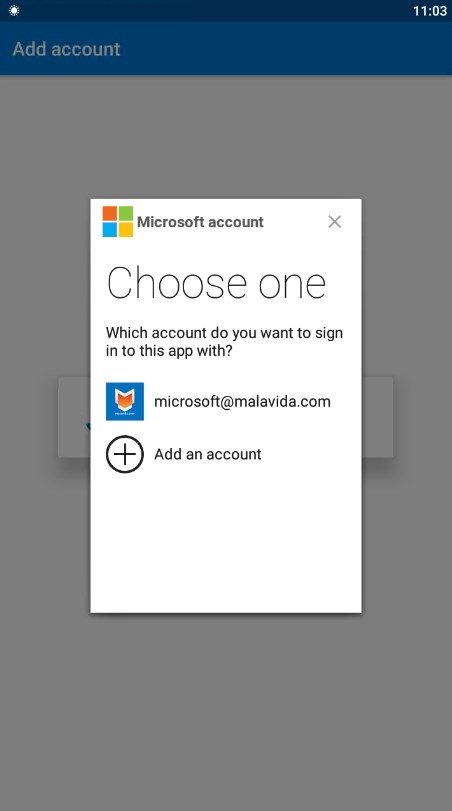Click the dimmed card edge left of the dialog
Viewport: 452px width, 811px height.
click(x=74, y=417)
